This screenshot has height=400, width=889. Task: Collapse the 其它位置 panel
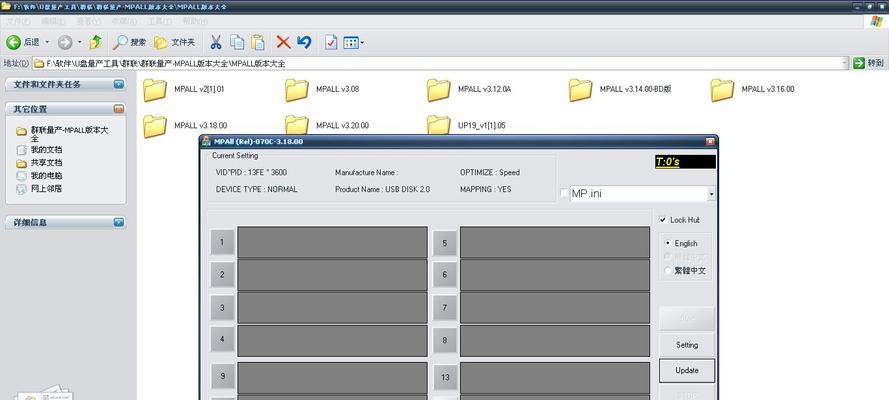click(x=118, y=109)
